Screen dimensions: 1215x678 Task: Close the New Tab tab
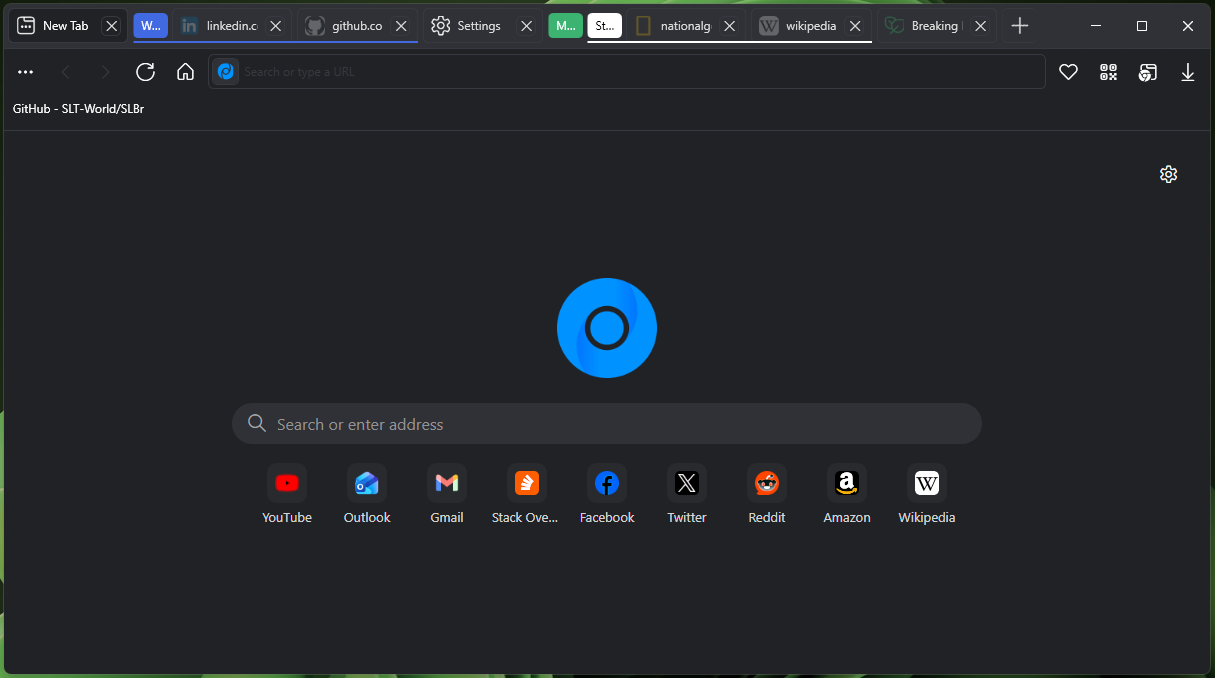click(x=111, y=26)
